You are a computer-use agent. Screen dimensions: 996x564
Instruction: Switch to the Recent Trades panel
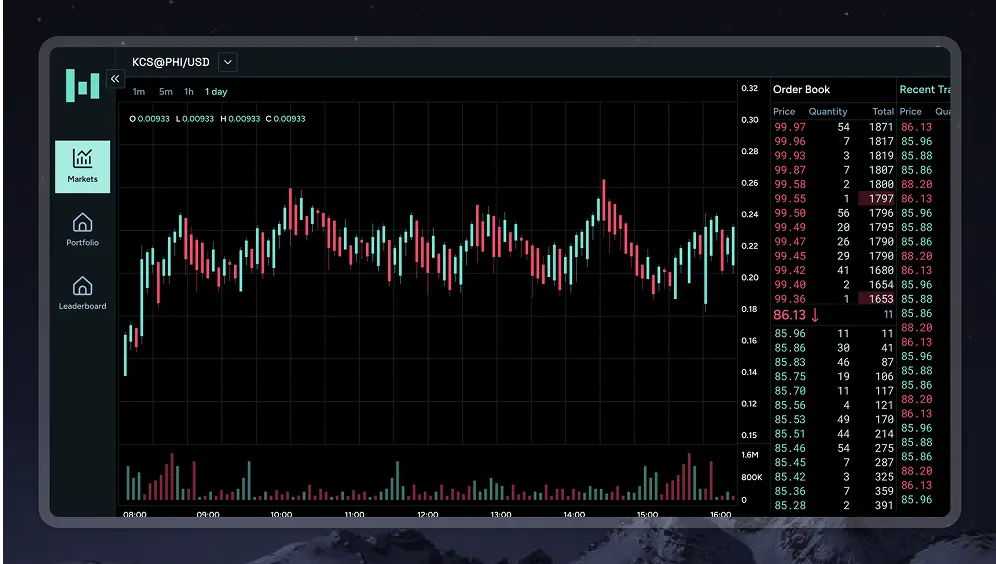click(x=924, y=90)
